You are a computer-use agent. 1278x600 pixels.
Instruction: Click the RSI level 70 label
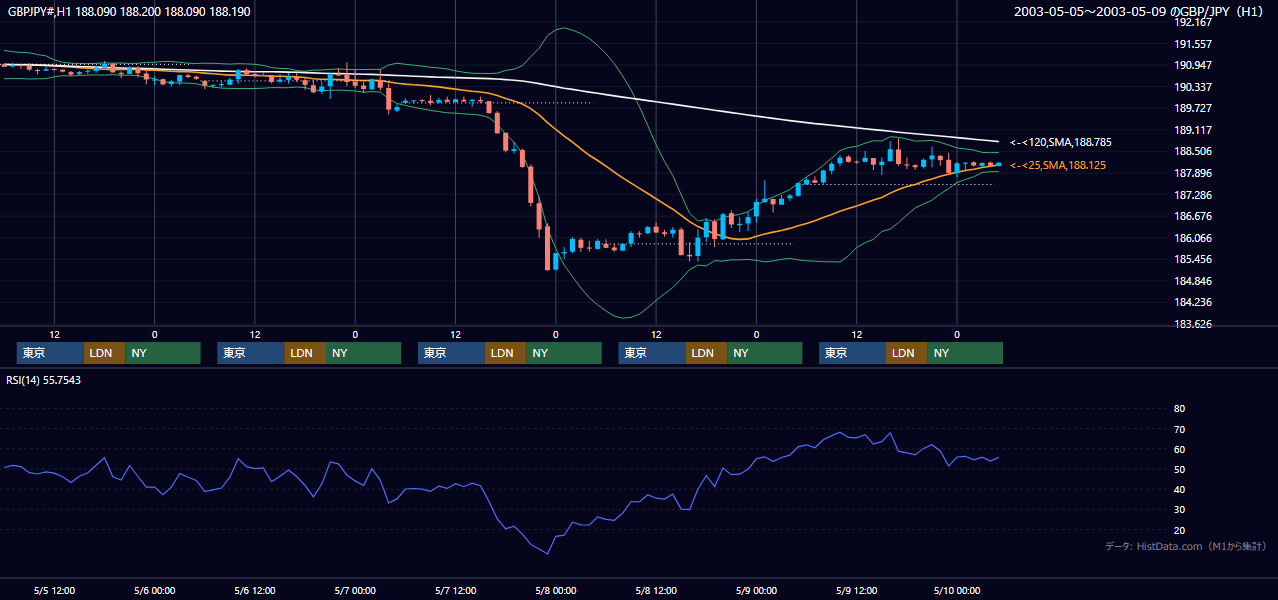point(1179,429)
